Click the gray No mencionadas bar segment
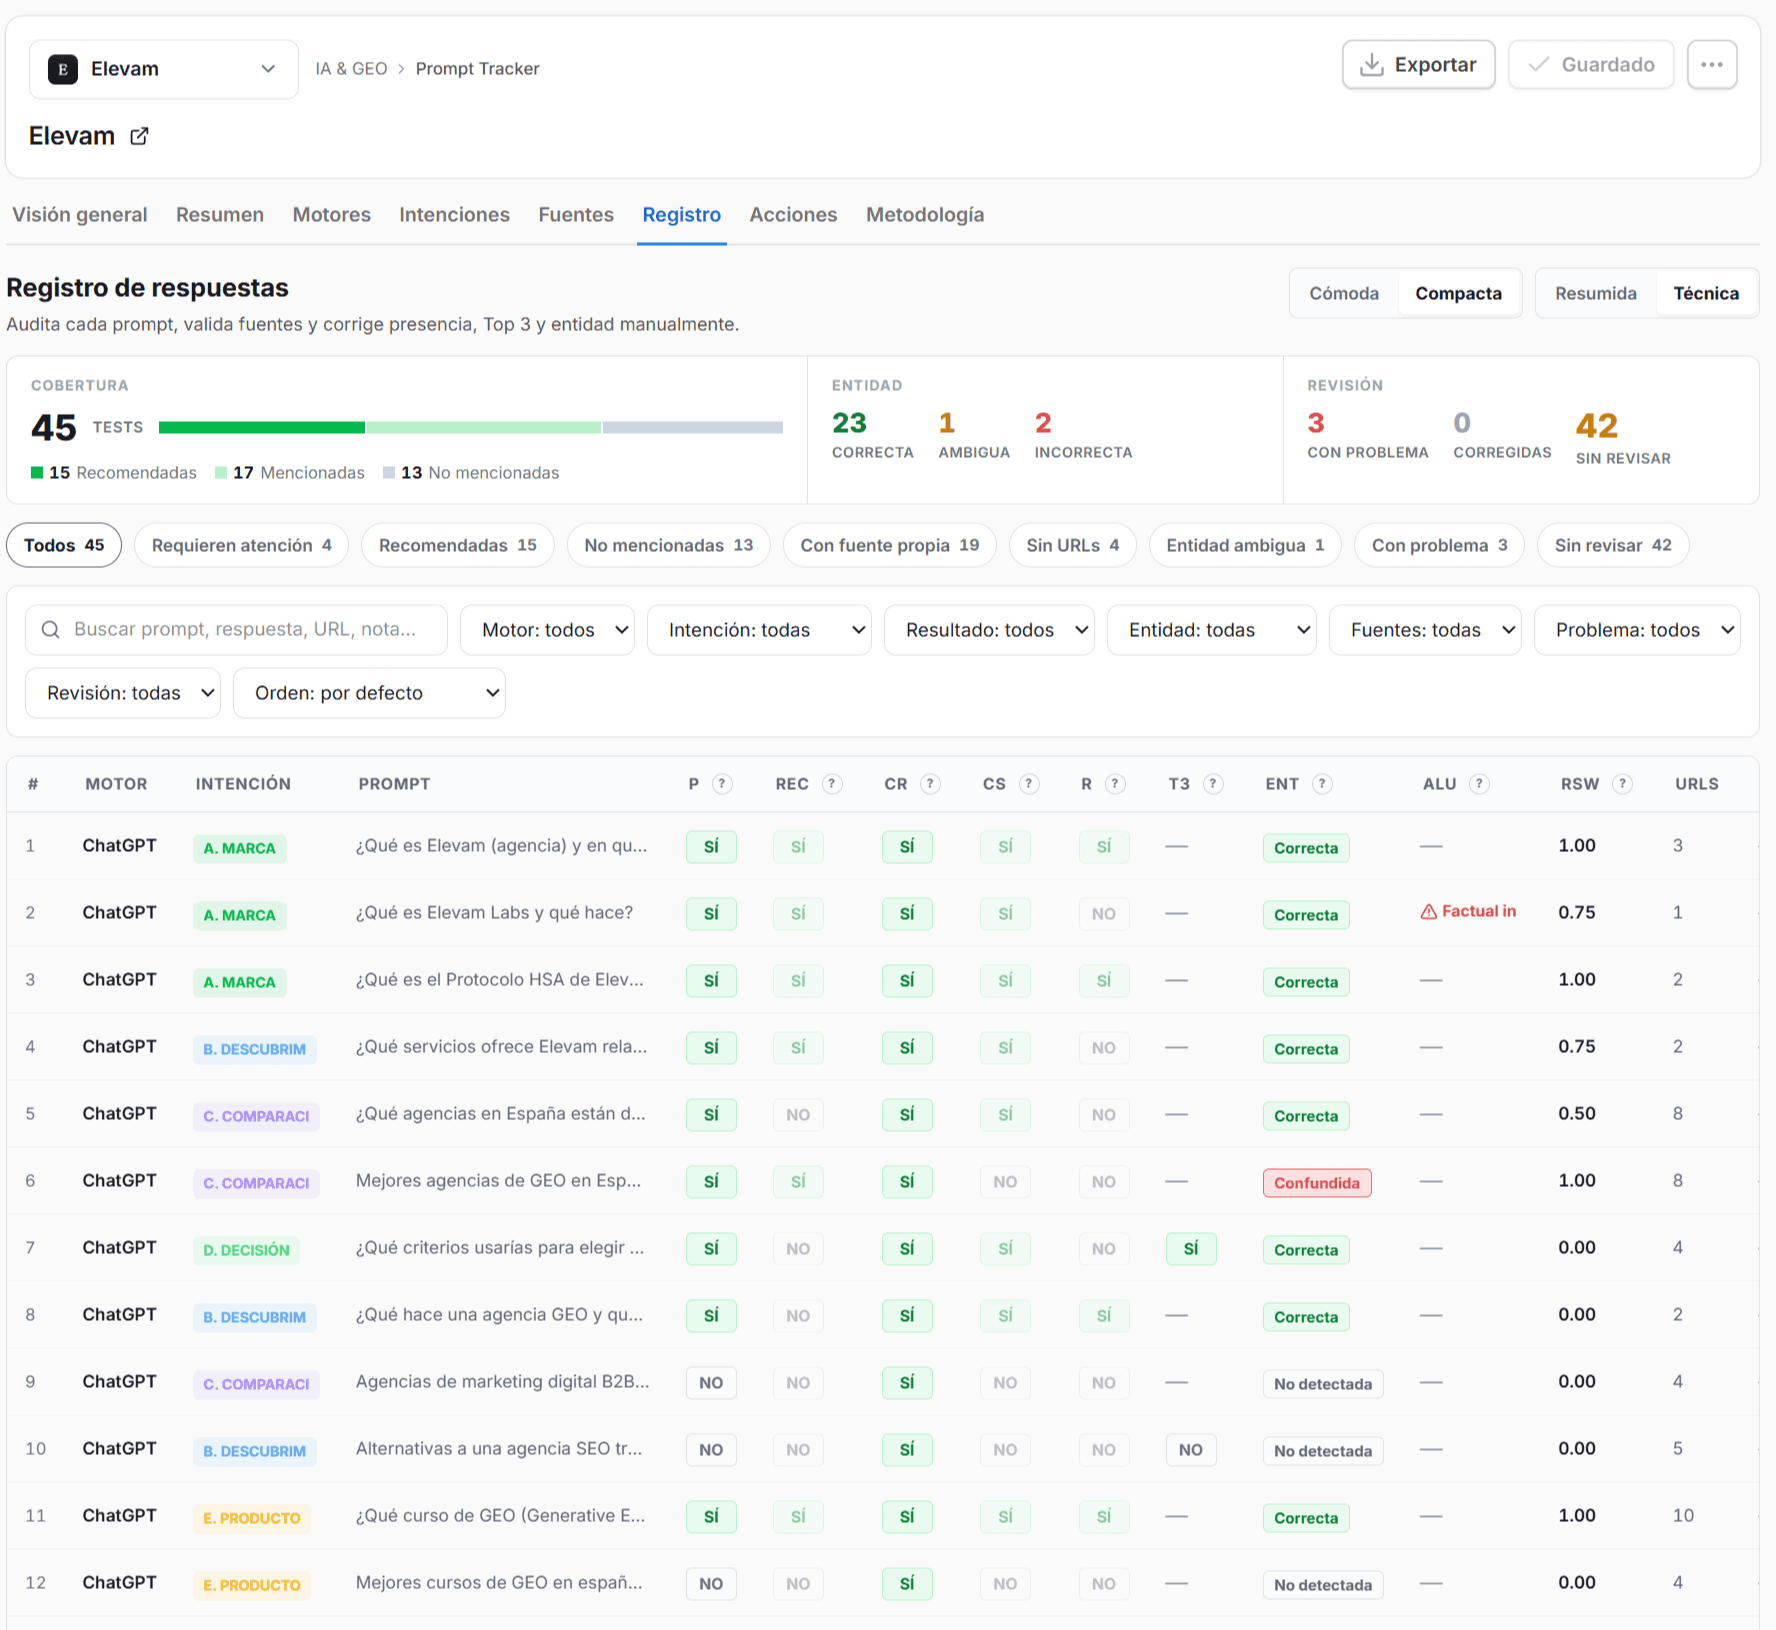The width and height of the screenshot is (1776, 1630). point(693,428)
